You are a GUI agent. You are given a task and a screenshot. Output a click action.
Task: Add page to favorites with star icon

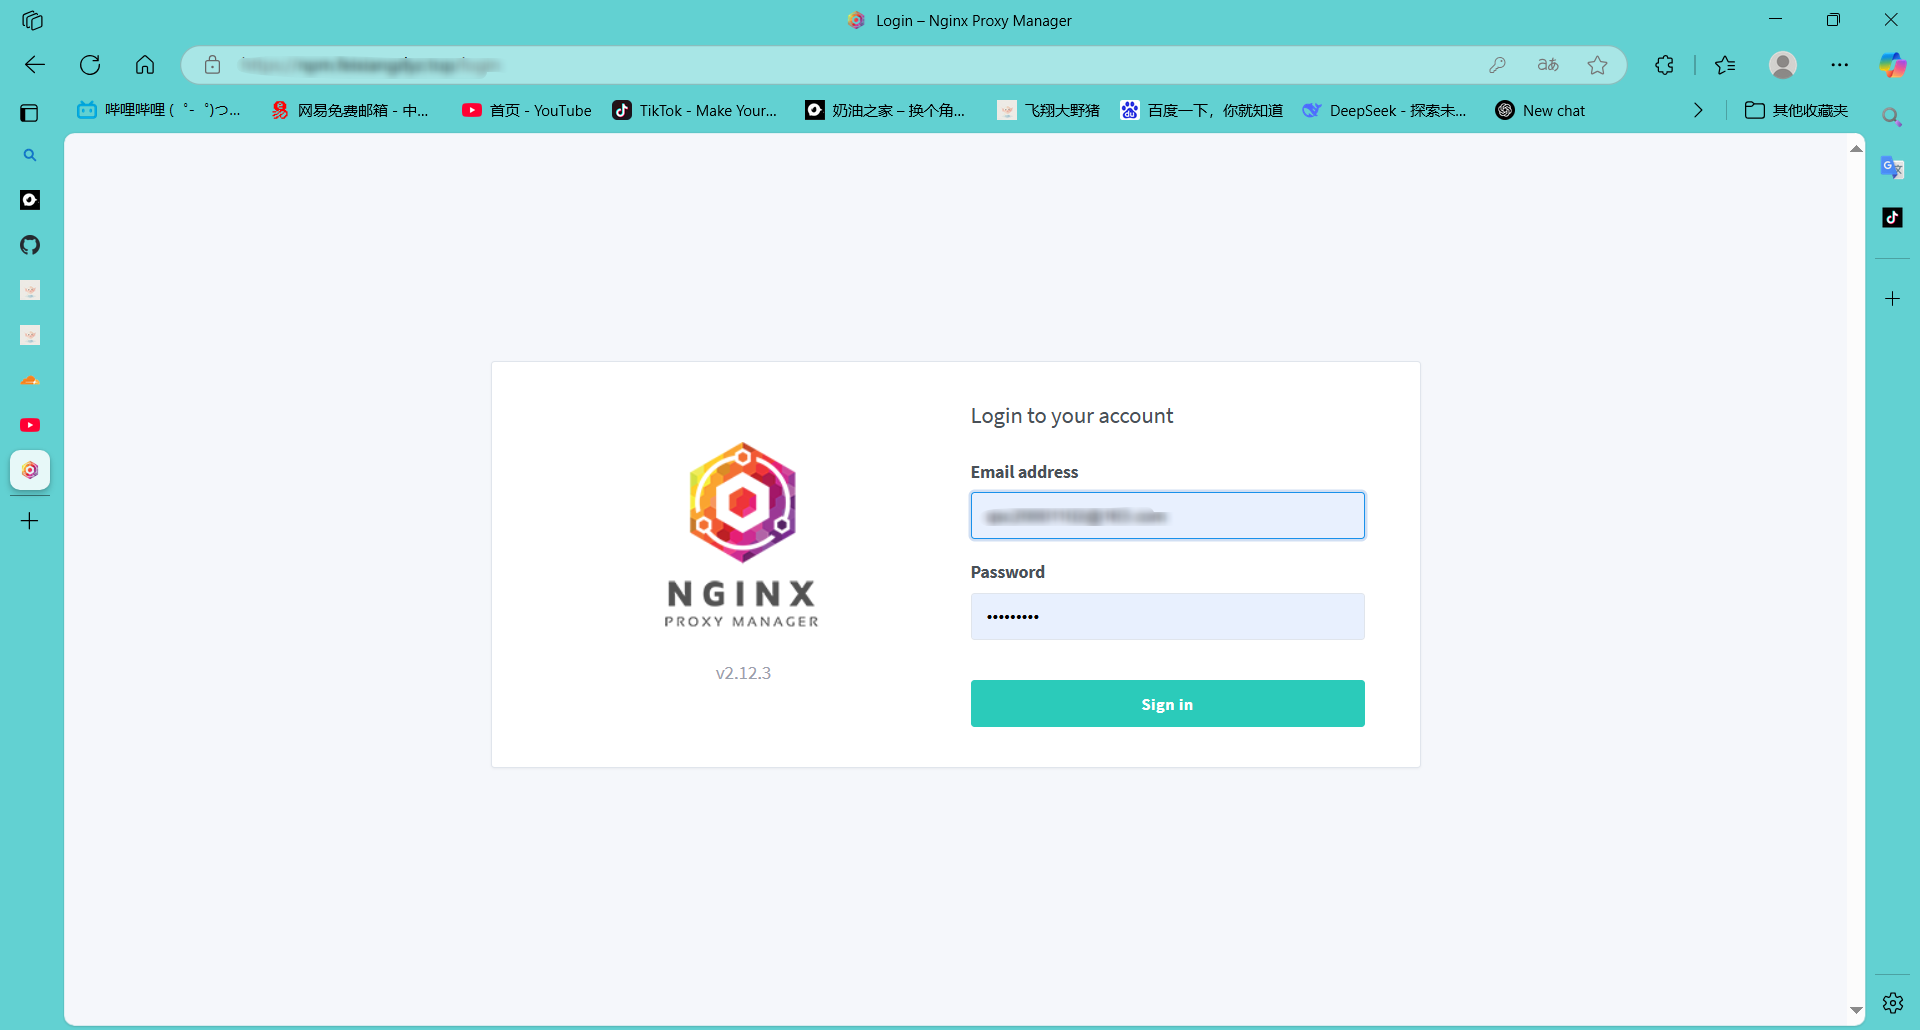(1597, 65)
